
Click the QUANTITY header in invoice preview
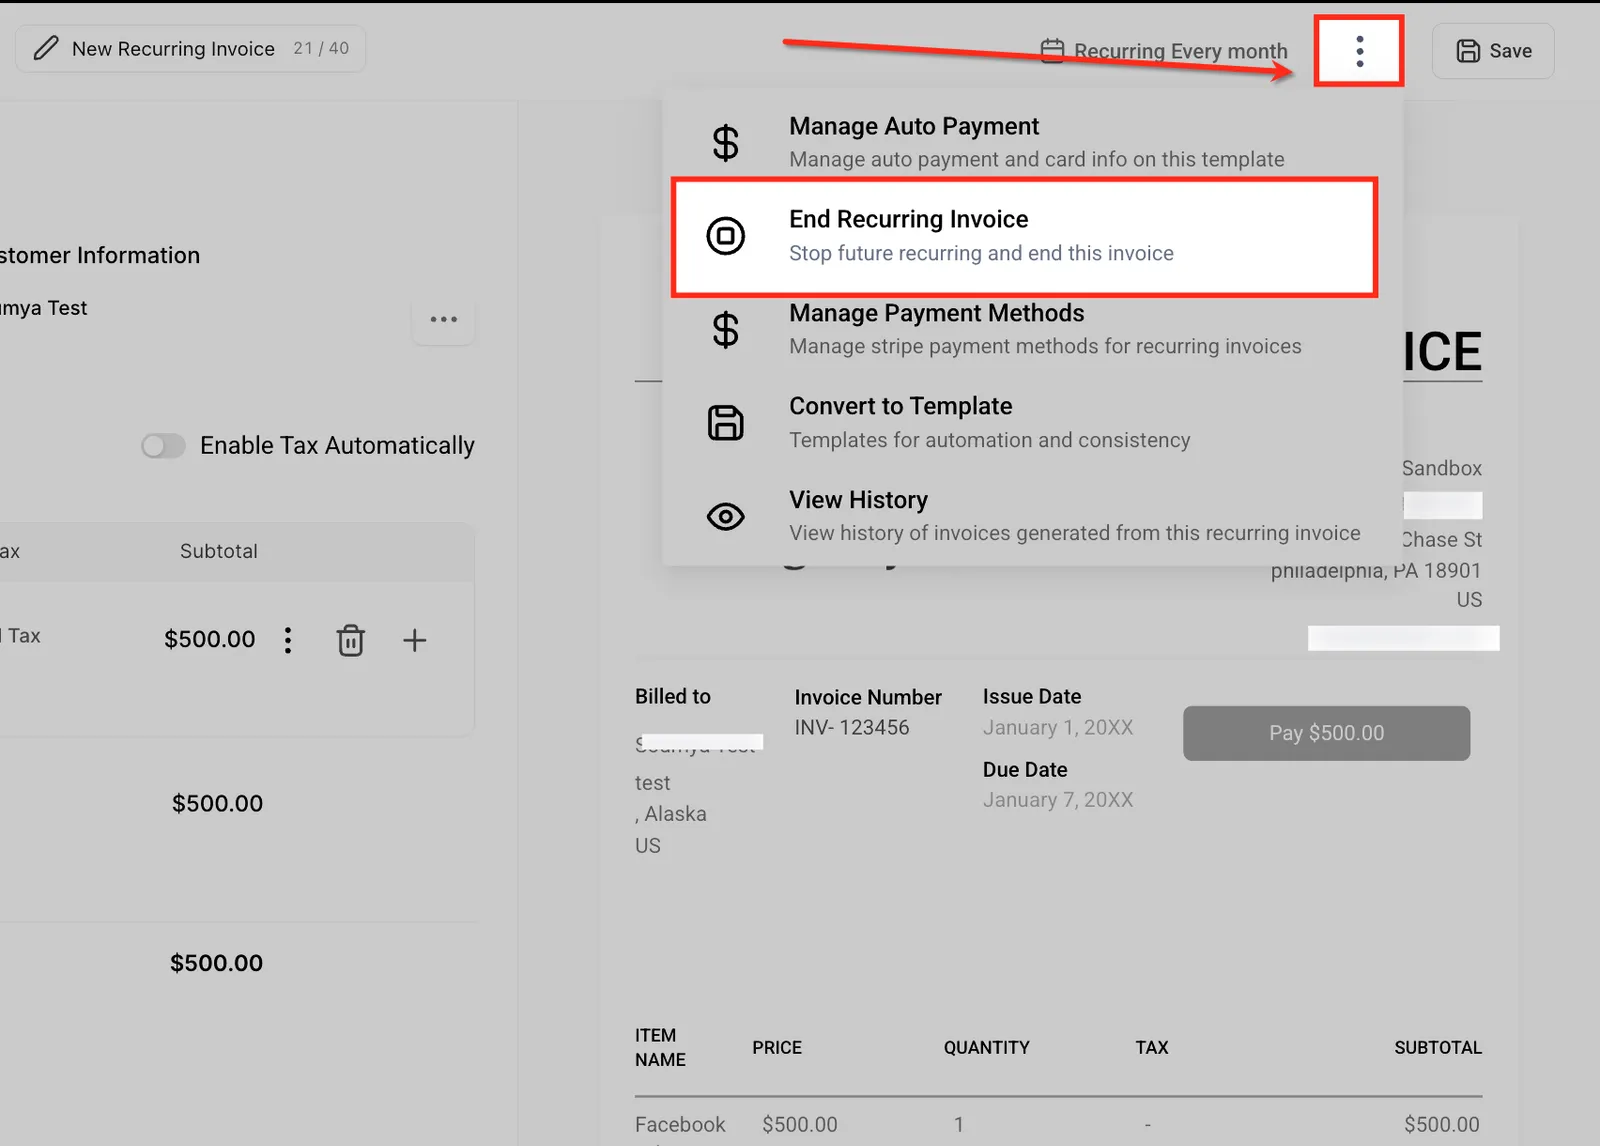click(986, 1047)
